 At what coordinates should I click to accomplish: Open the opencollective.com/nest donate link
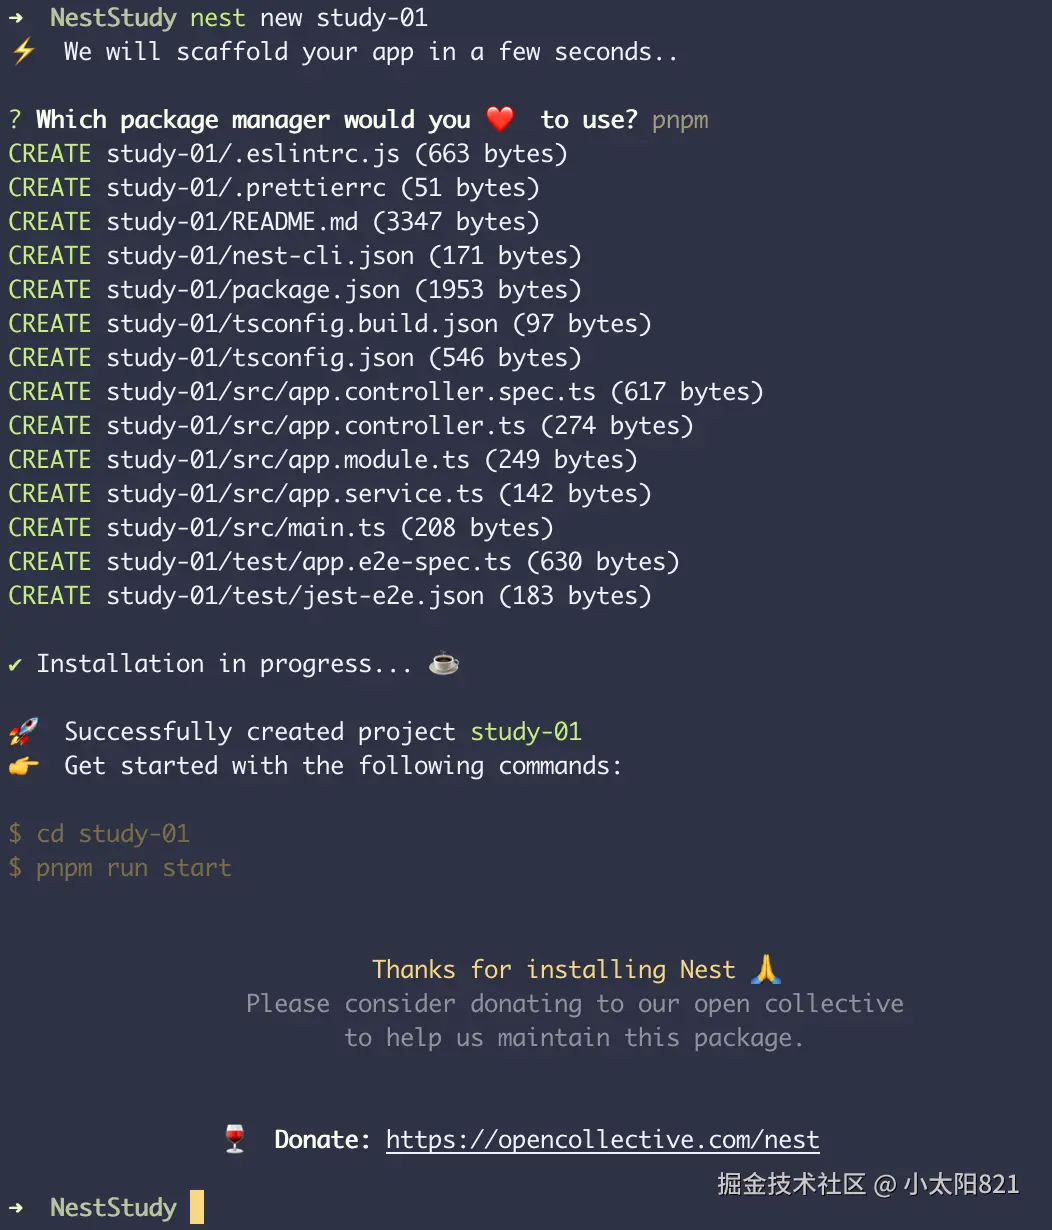point(602,1140)
